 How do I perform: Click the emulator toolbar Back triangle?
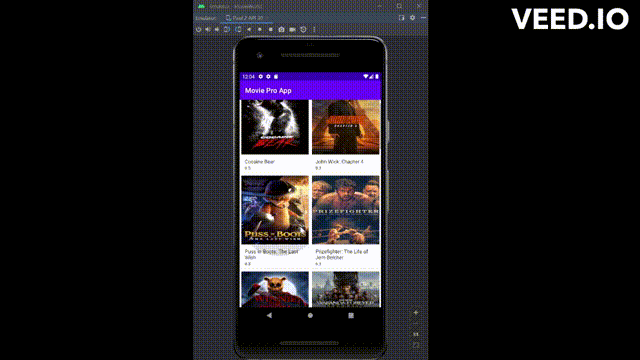click(249, 29)
